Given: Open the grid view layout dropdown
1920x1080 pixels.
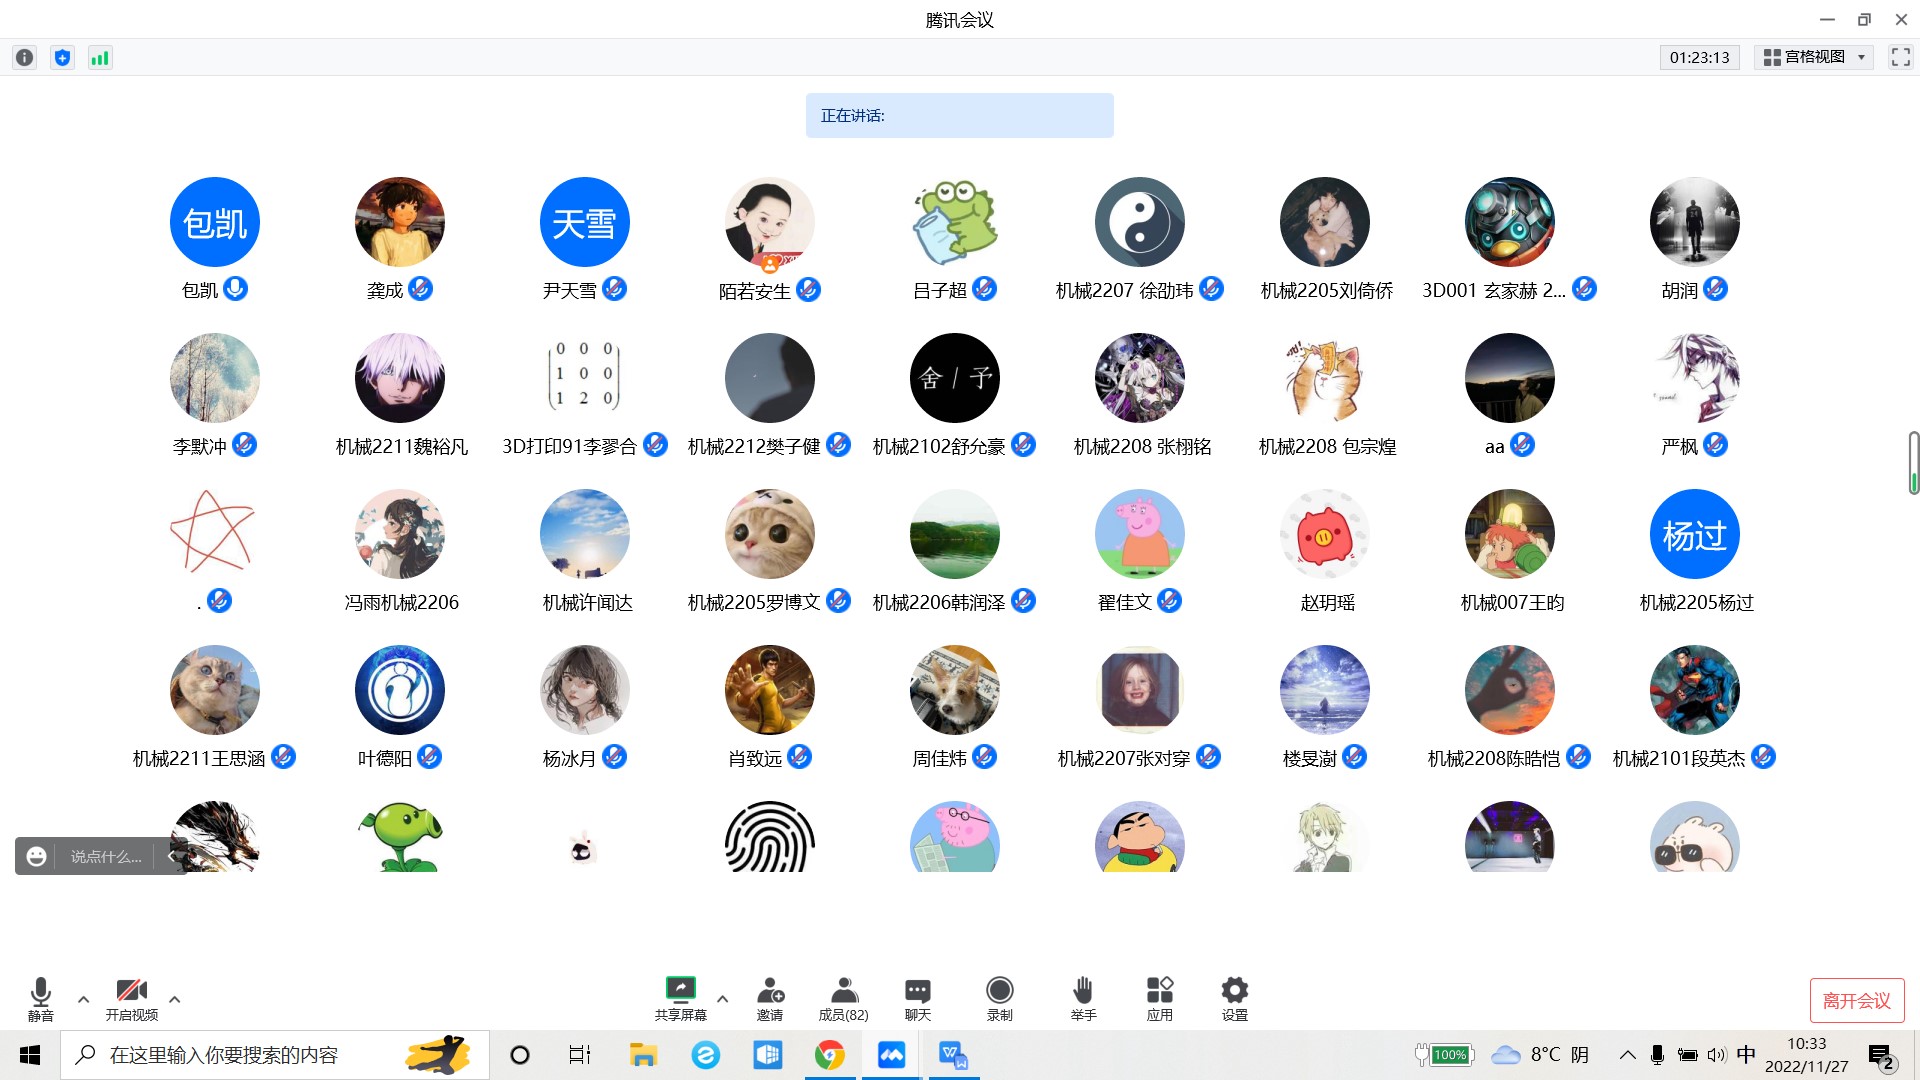Looking at the screenshot, I should tap(1814, 57).
